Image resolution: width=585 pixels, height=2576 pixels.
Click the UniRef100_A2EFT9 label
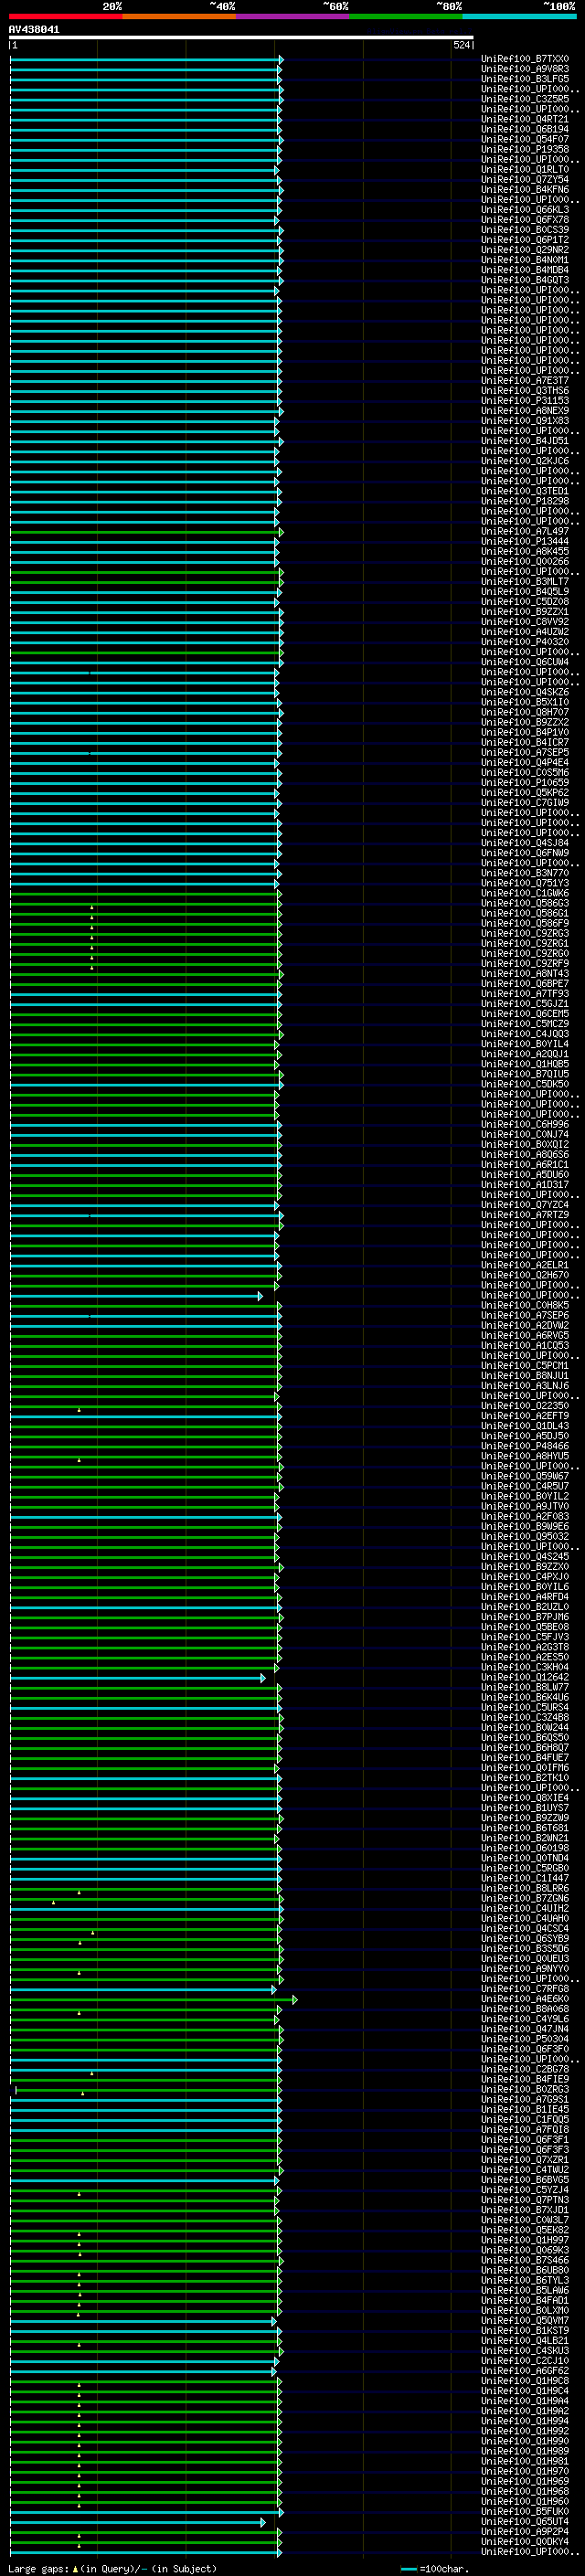[525, 1416]
